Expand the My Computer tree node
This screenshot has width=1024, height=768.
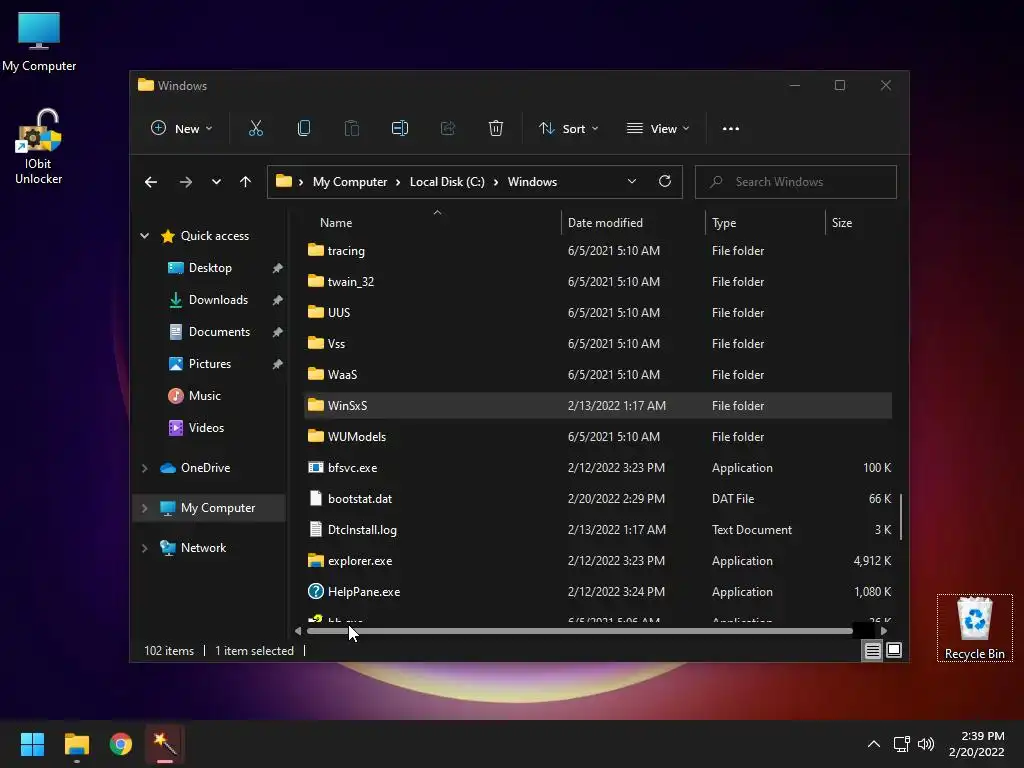click(144, 508)
